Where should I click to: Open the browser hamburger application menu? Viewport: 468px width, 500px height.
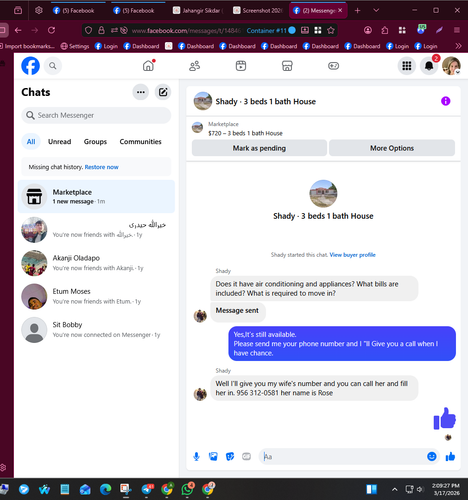click(457, 30)
